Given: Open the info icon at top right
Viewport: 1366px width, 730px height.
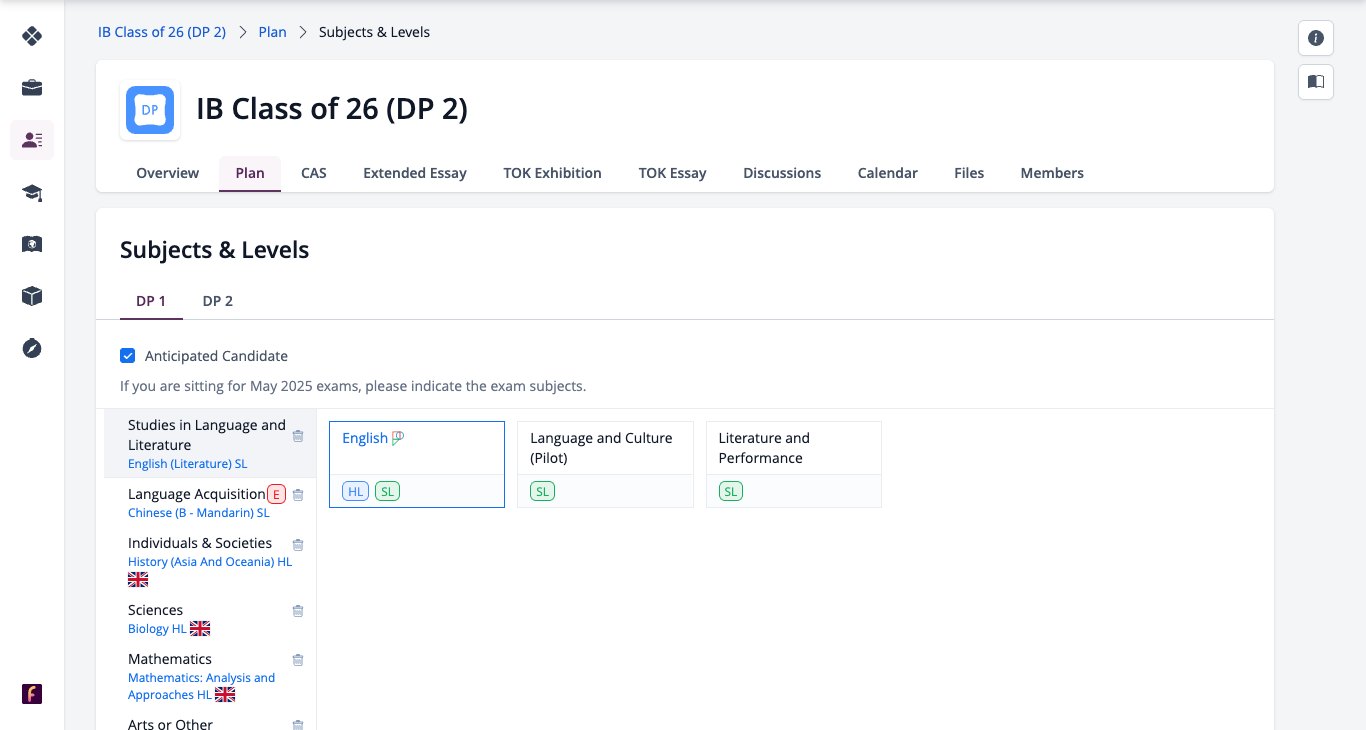Looking at the screenshot, I should coord(1316,38).
